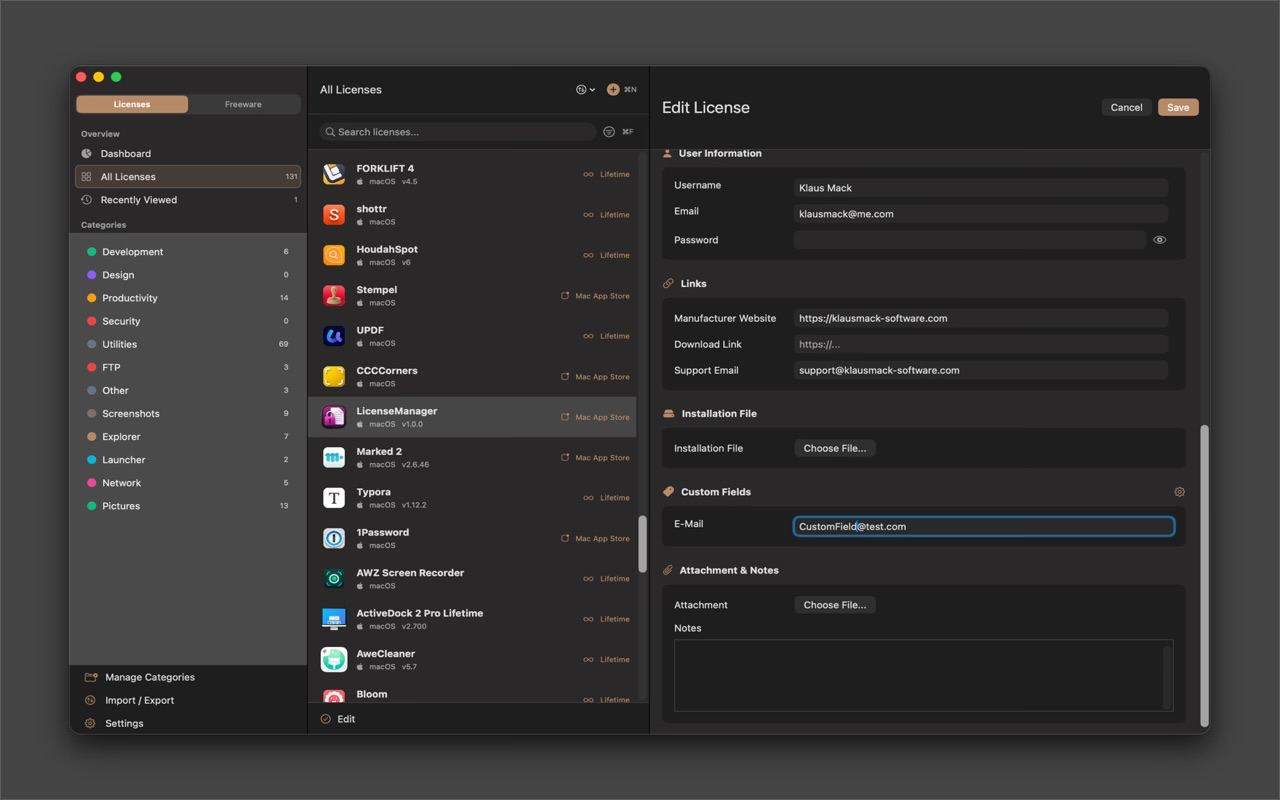Click the CCCorners app icon
The height and width of the screenshot is (800, 1280).
(334, 377)
